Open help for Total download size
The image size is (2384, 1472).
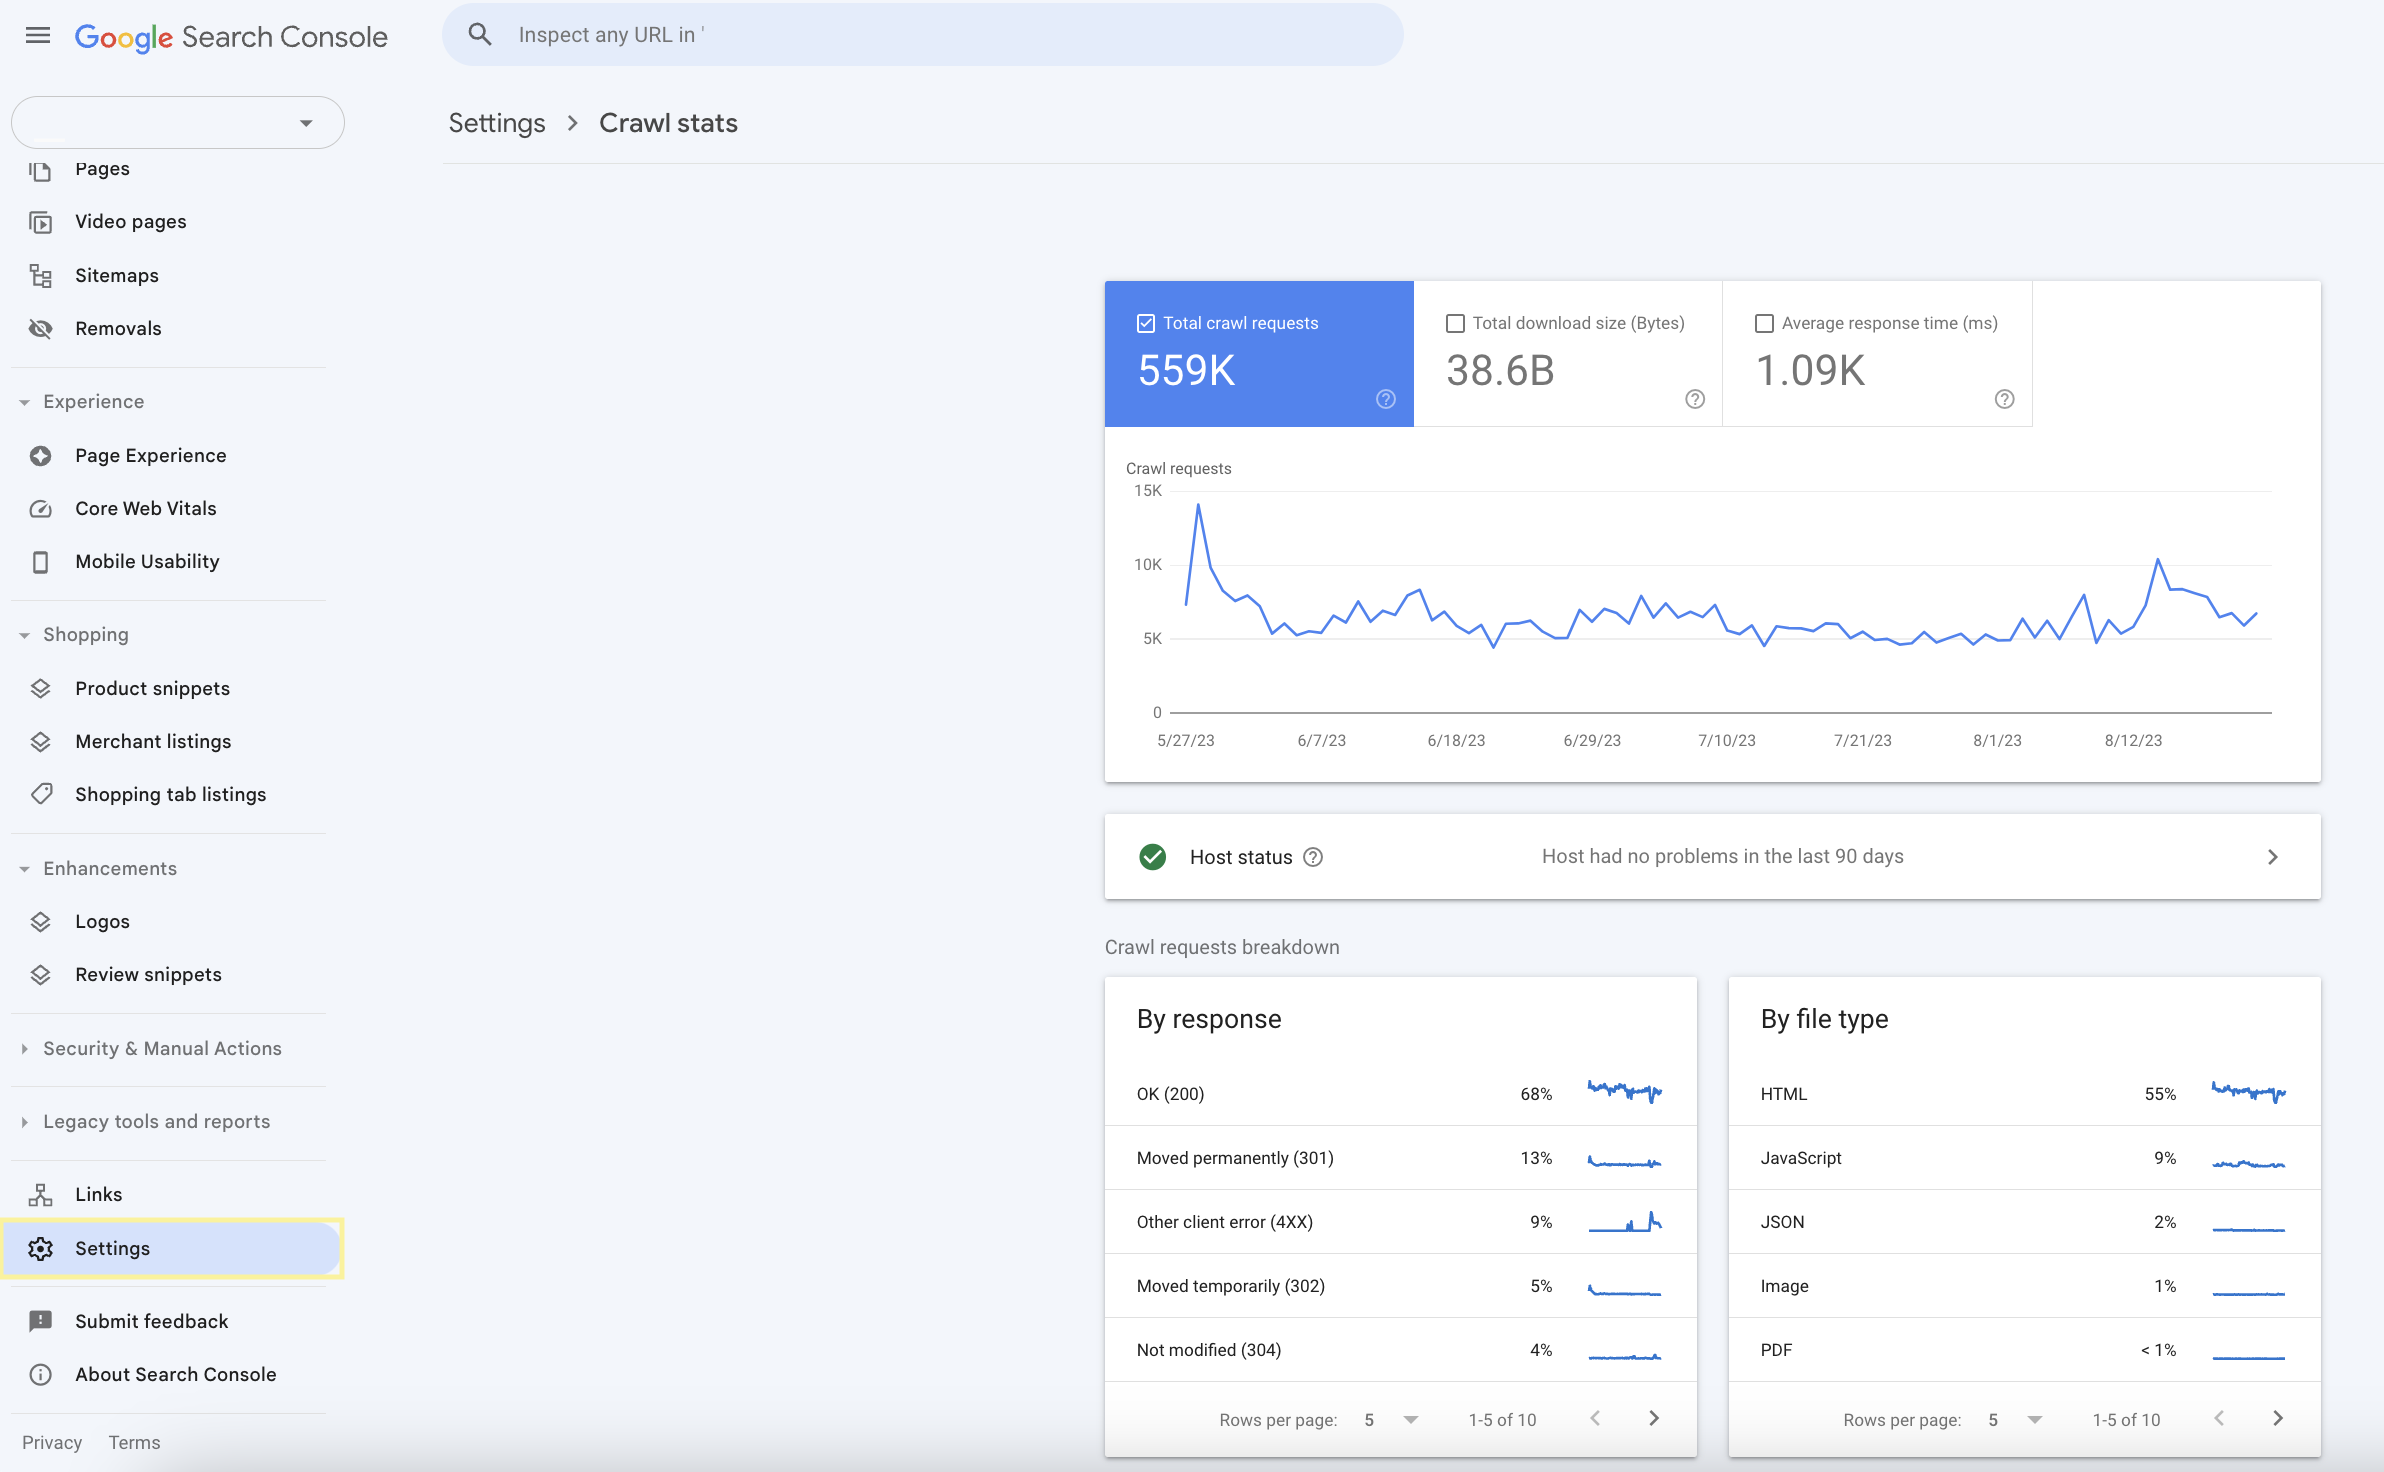coord(1695,399)
